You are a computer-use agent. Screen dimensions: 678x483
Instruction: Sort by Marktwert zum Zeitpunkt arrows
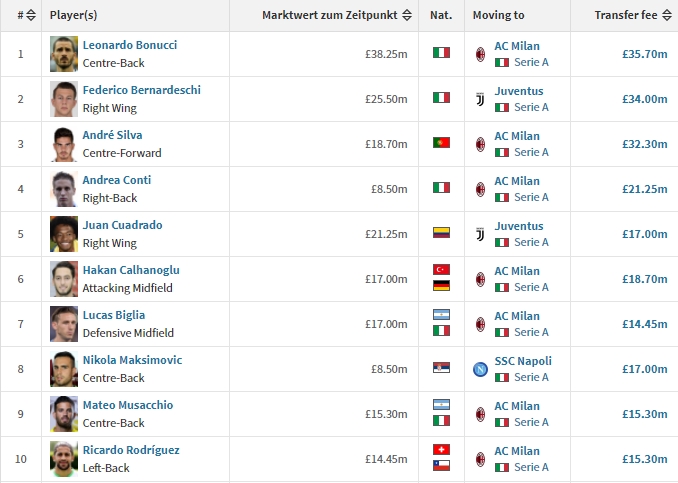pos(406,15)
